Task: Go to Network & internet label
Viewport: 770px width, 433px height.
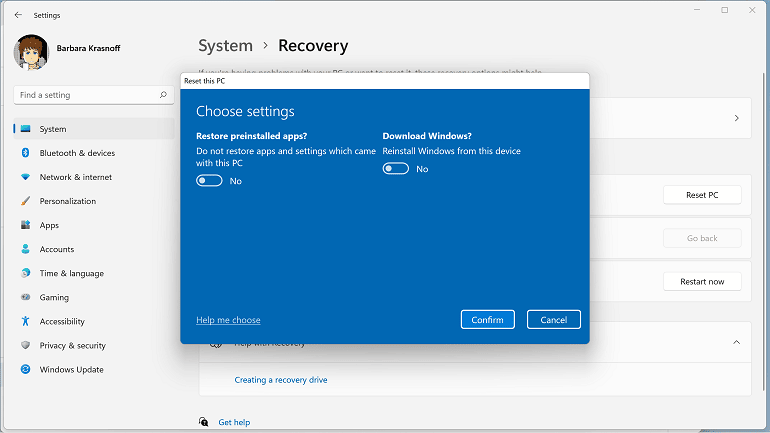Action: 76,177
